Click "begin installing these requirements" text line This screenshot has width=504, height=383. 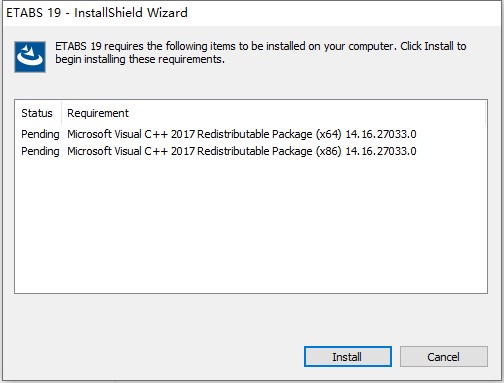pos(140,59)
